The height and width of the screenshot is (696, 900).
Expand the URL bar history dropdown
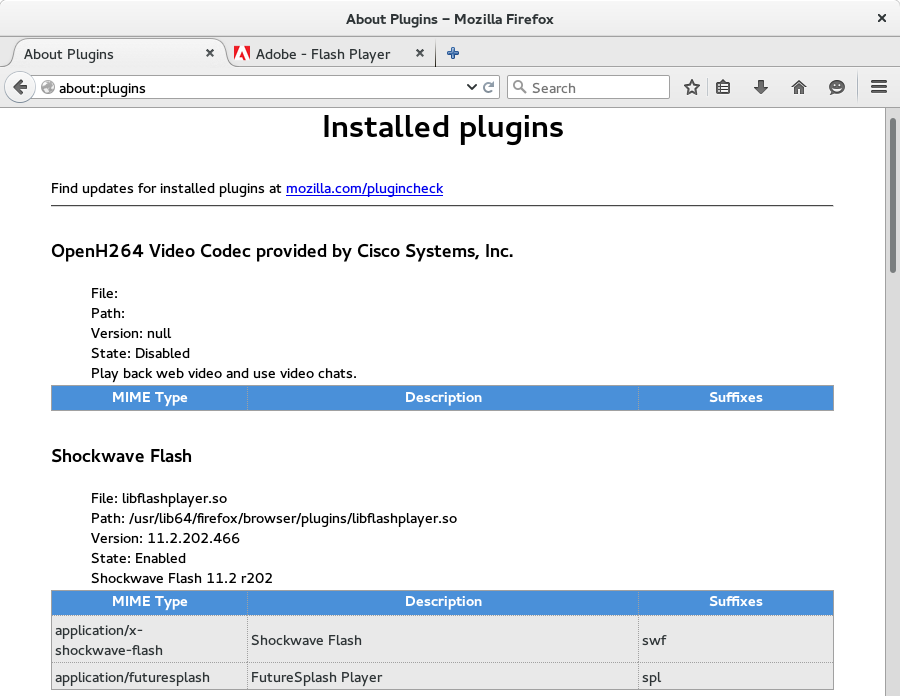(x=472, y=88)
